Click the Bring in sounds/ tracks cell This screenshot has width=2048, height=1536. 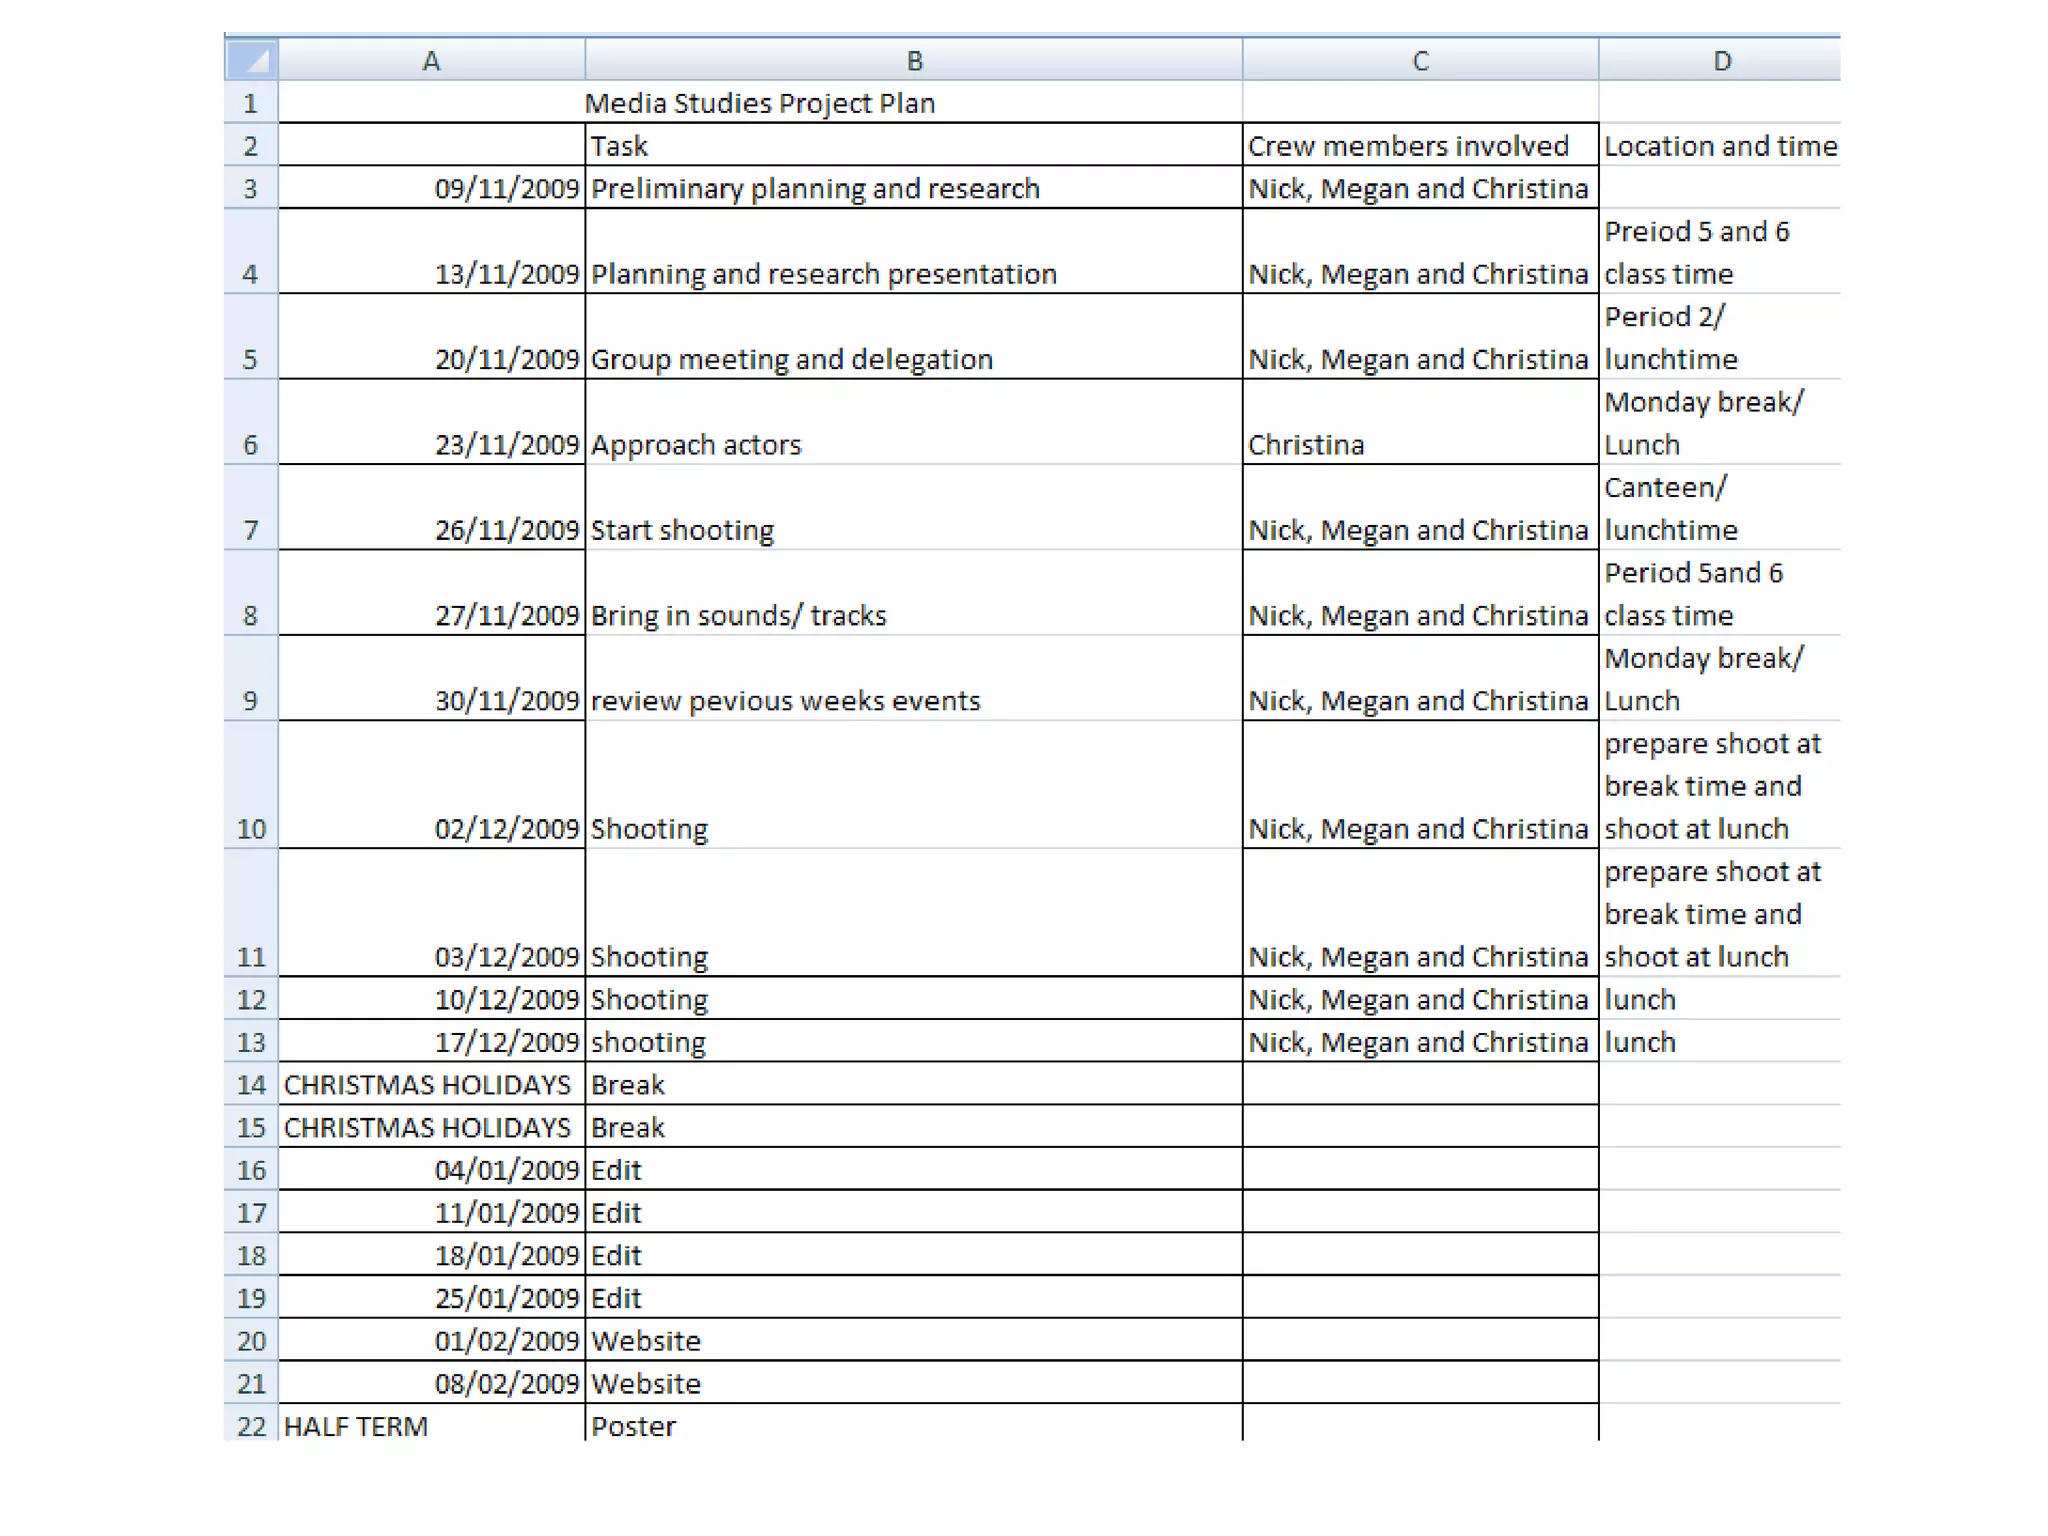[x=913, y=594]
